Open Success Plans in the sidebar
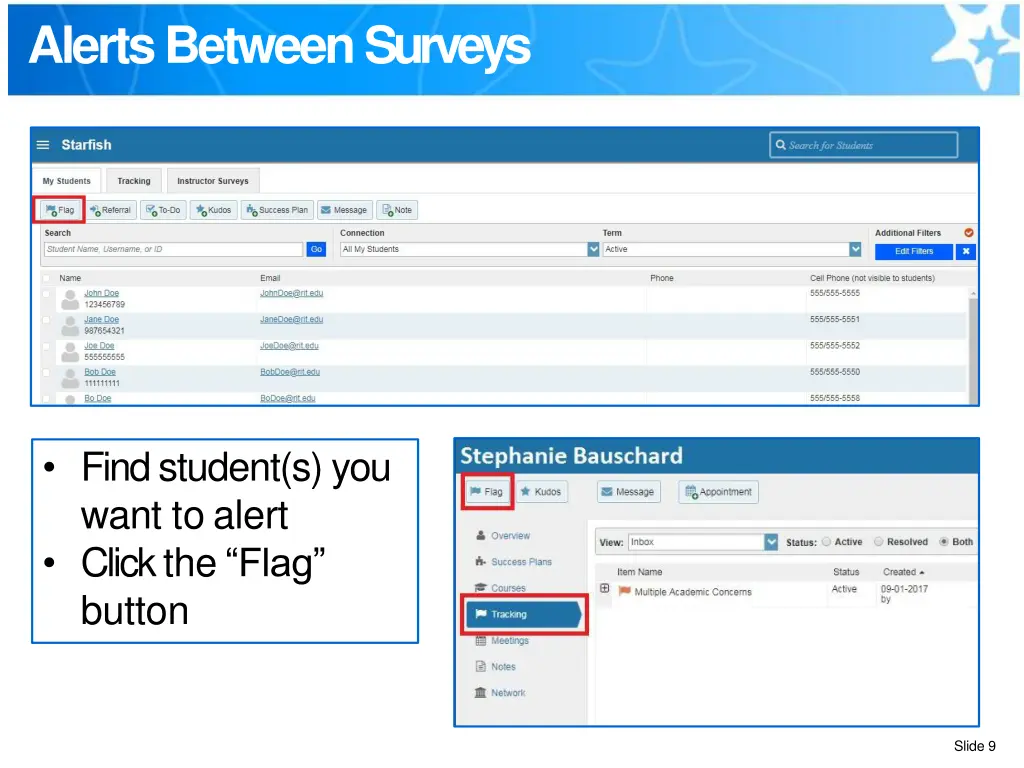Screen dimensions: 1024x768 click(x=513, y=562)
